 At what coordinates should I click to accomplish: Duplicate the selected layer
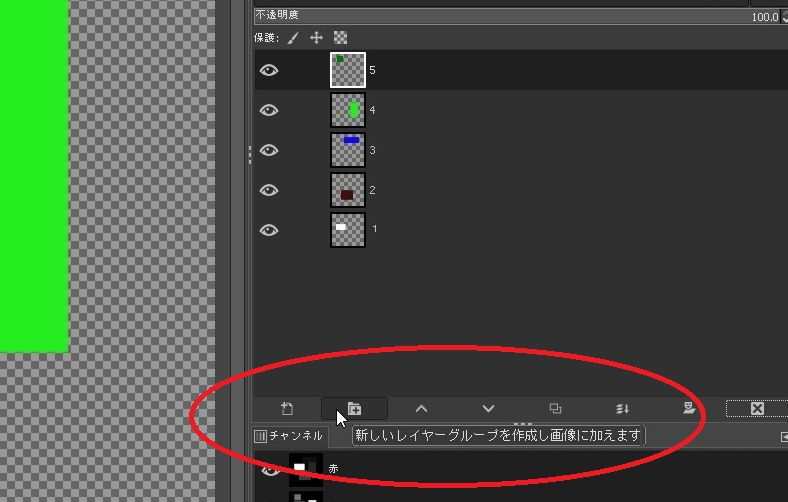click(555, 408)
